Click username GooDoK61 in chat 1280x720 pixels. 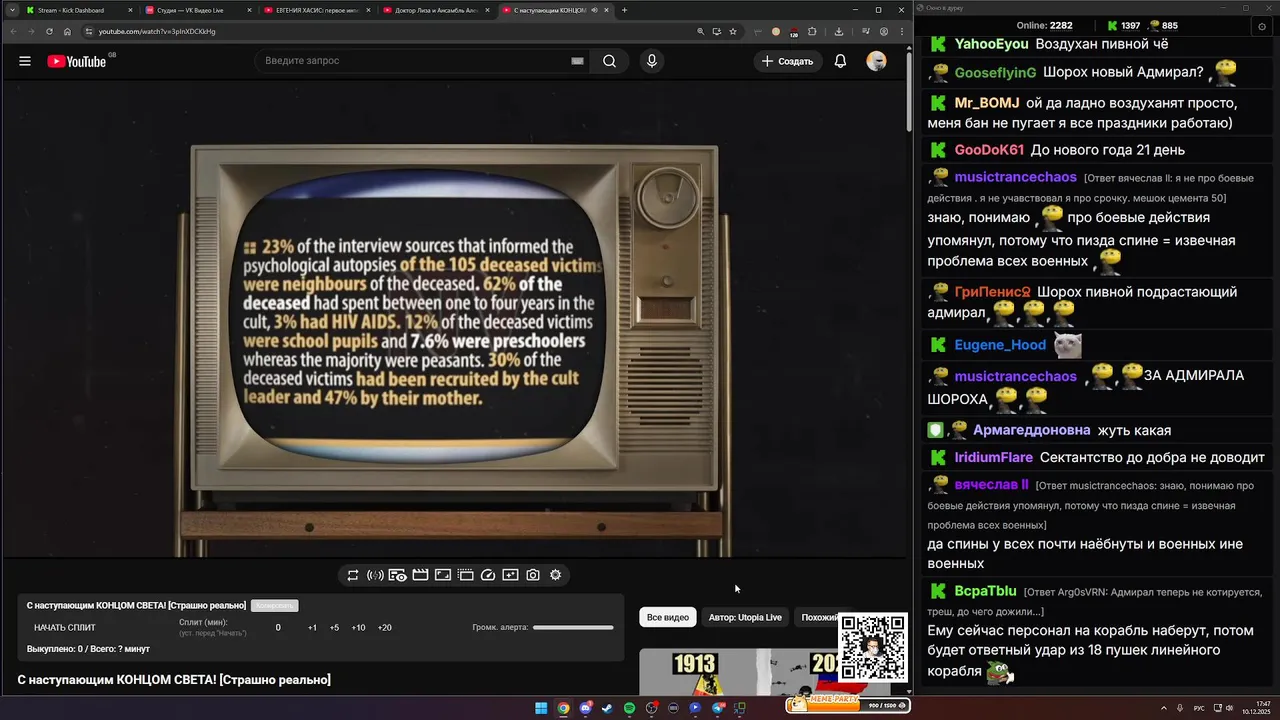coord(990,150)
